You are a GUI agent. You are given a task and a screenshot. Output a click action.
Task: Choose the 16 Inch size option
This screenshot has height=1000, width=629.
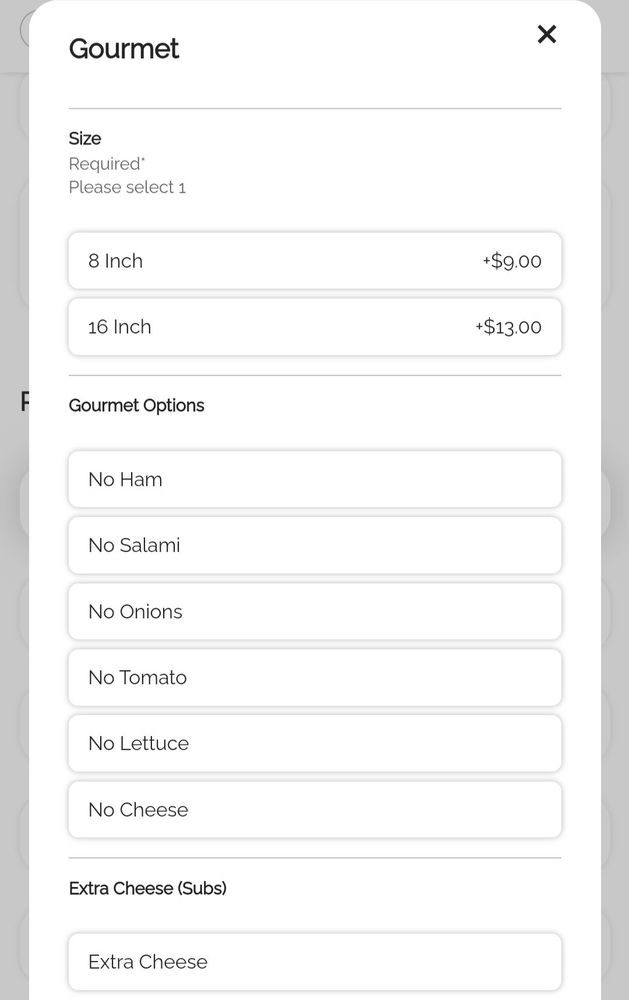coord(314,327)
